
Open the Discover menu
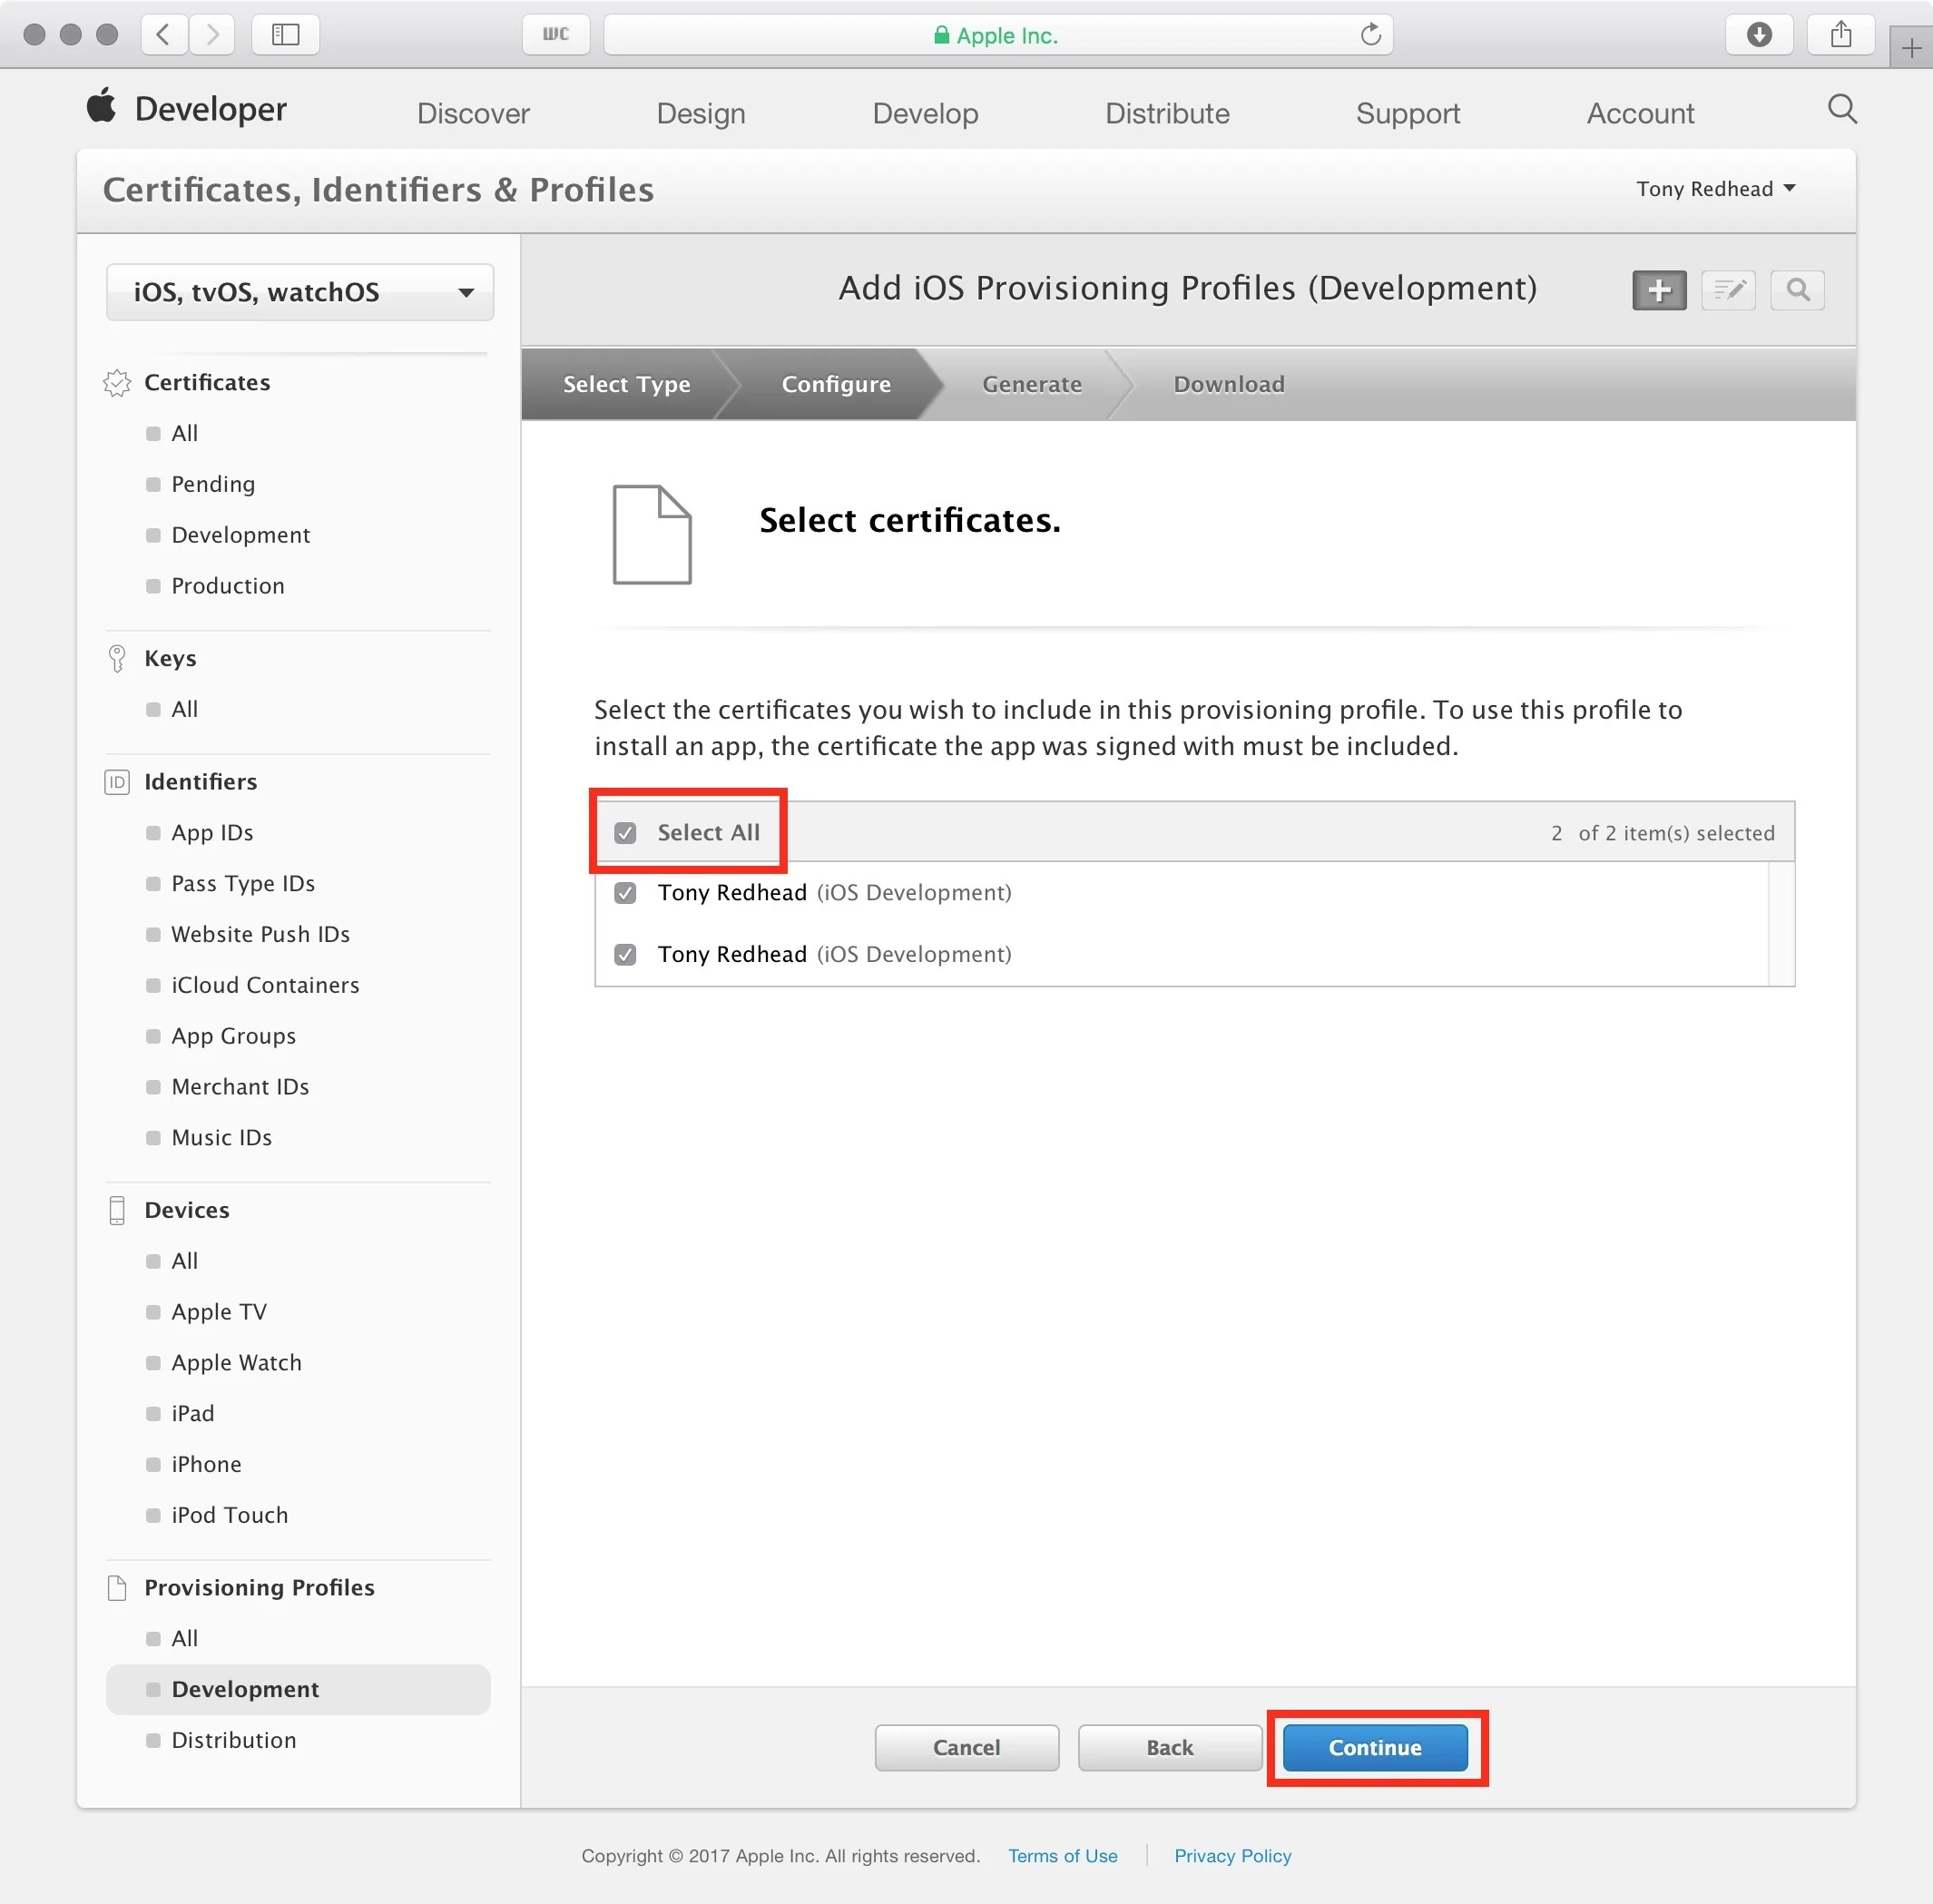473,113
